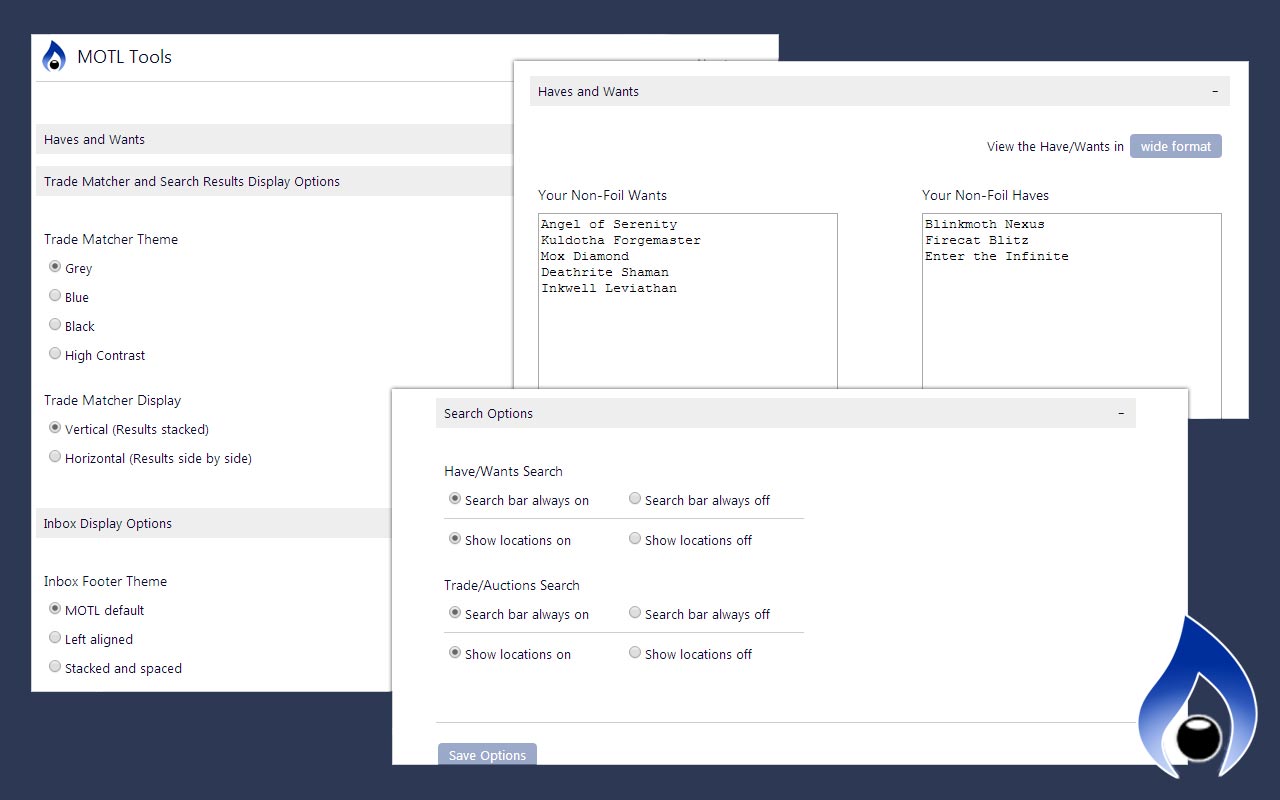
Task: Click 'Deathrite Shaman' in the wants list
Action: 605,272
